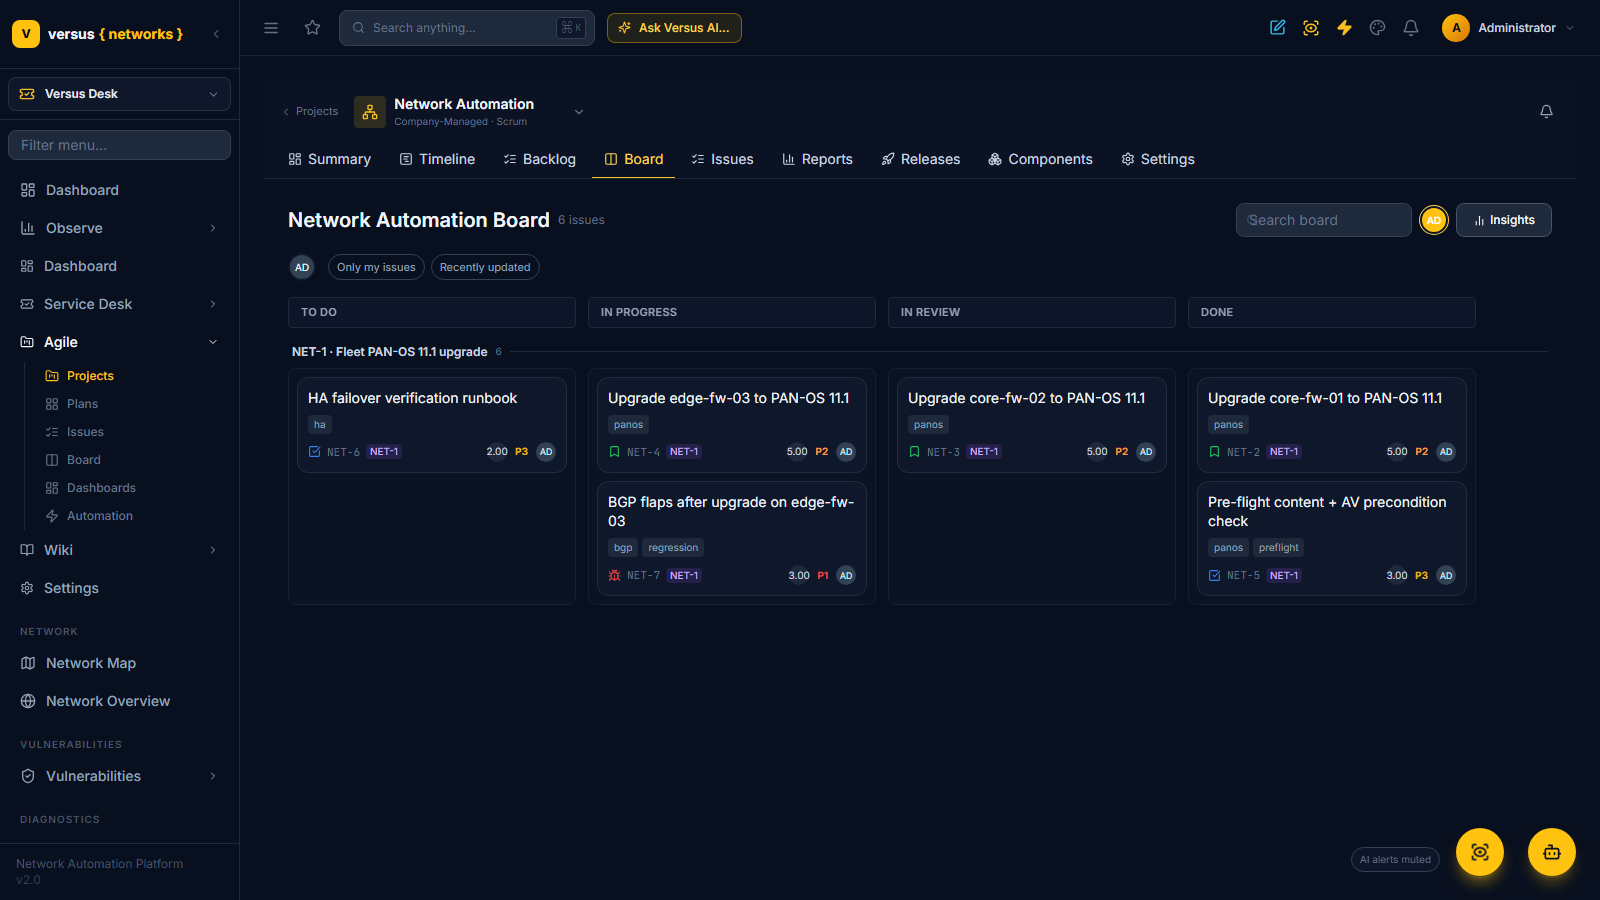
Task: Click the Filter menu input
Action: click(120, 145)
